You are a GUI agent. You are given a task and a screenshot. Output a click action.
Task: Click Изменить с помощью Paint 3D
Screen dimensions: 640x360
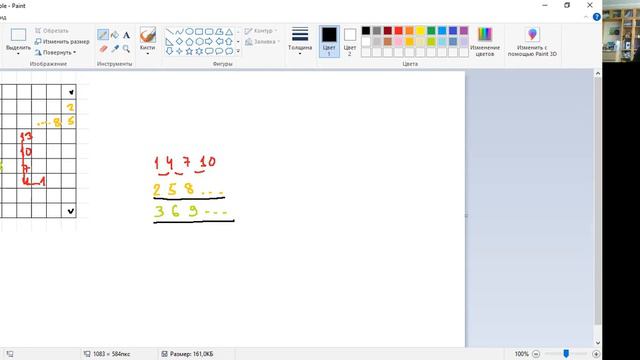pos(532,42)
